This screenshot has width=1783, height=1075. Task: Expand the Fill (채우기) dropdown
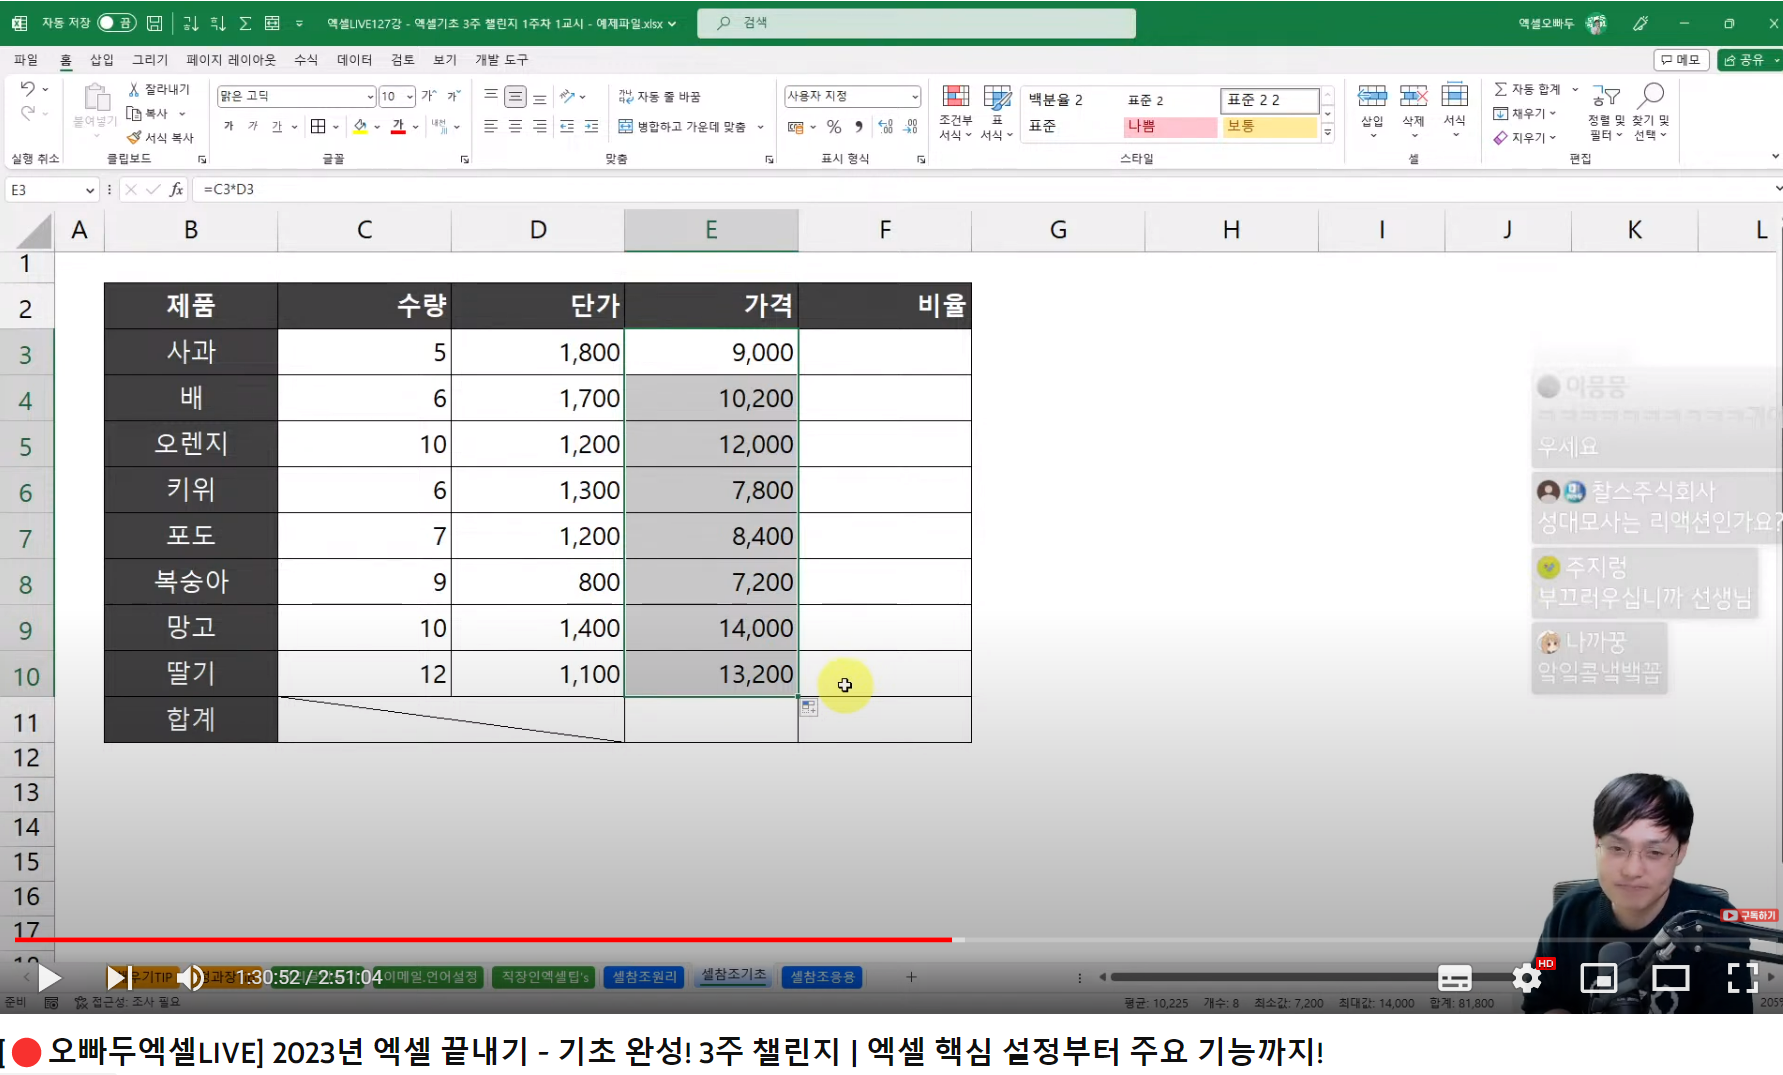(1552, 113)
